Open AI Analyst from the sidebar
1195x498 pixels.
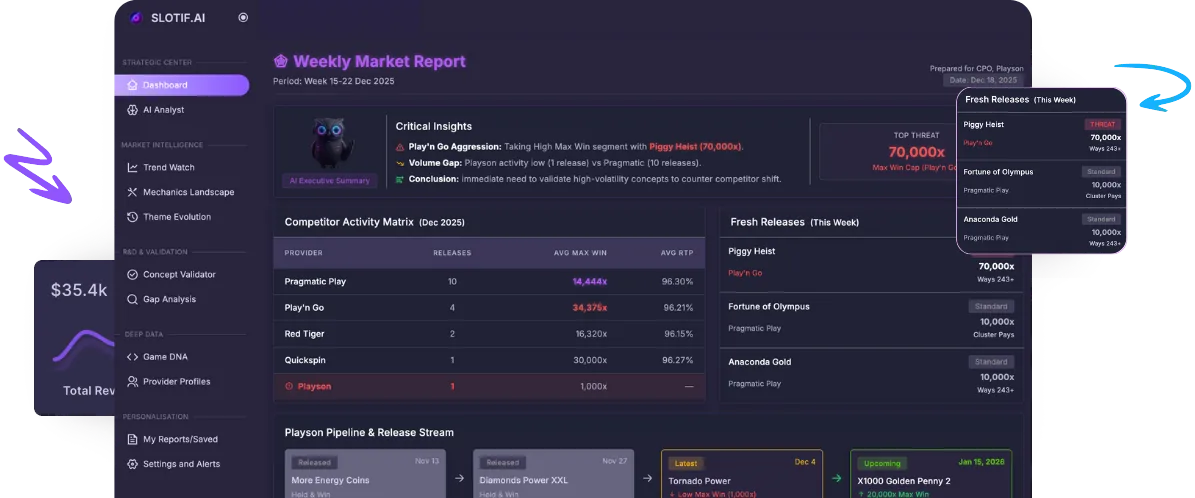[163, 110]
